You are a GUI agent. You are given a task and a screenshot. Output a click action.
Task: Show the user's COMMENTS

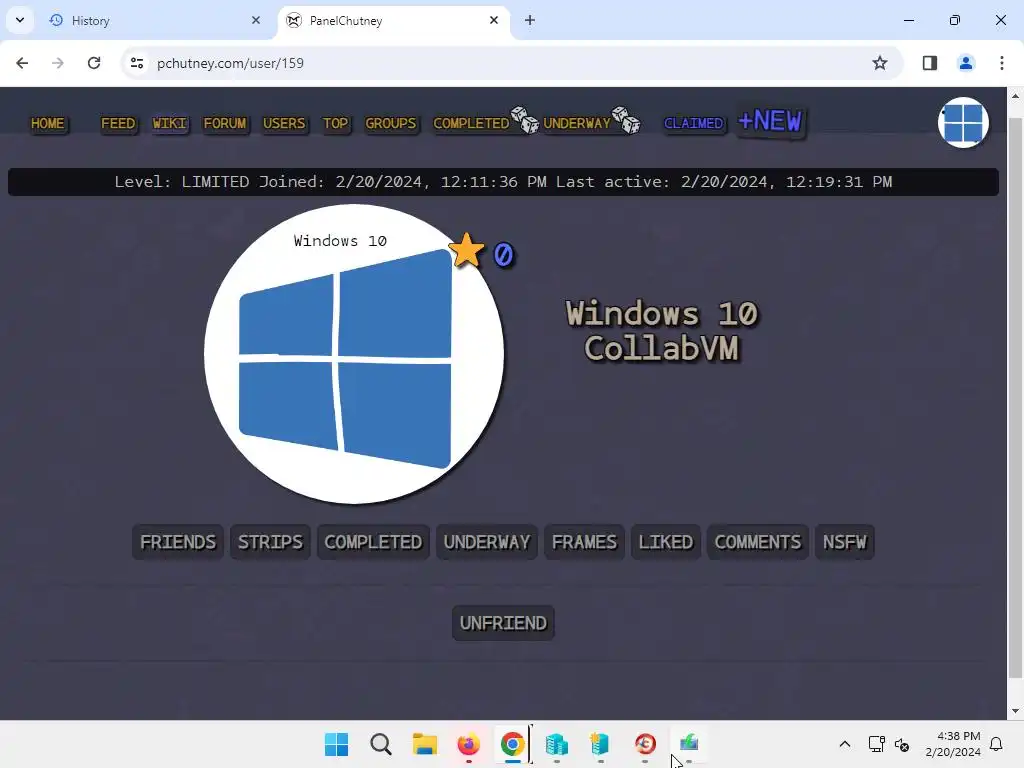click(758, 542)
